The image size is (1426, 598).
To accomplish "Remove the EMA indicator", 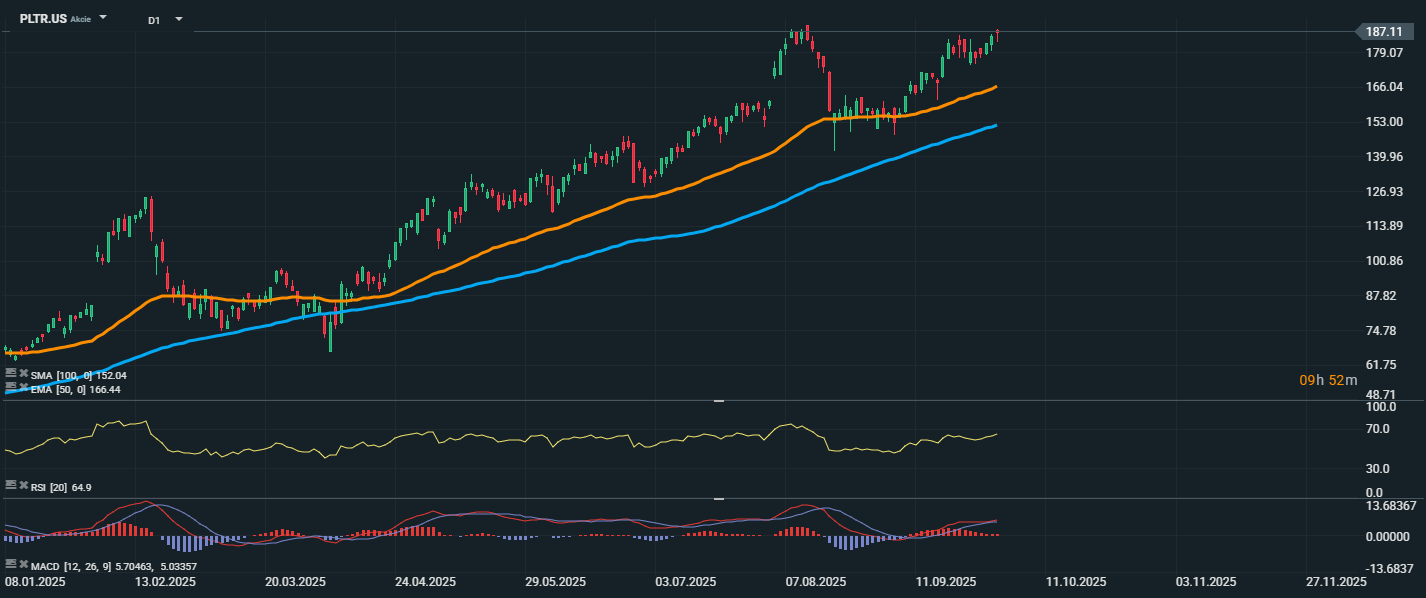I will click(22, 387).
